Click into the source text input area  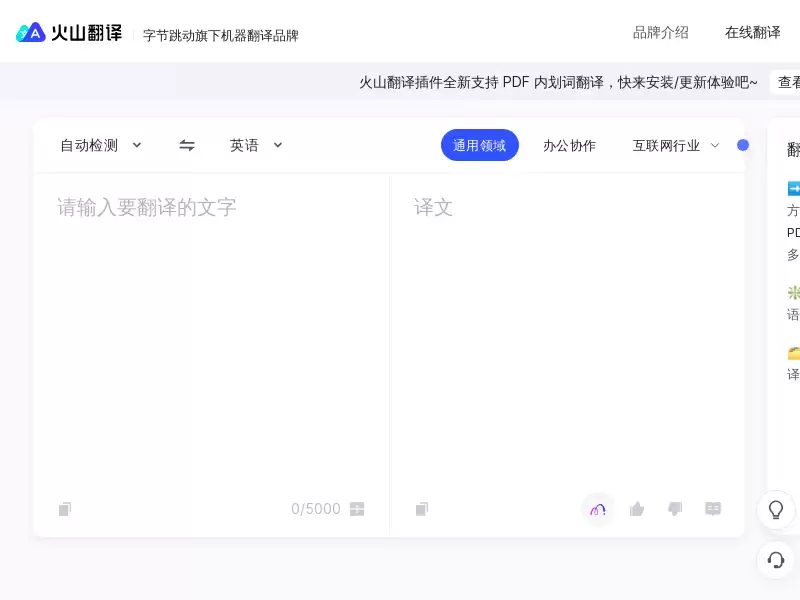211,332
